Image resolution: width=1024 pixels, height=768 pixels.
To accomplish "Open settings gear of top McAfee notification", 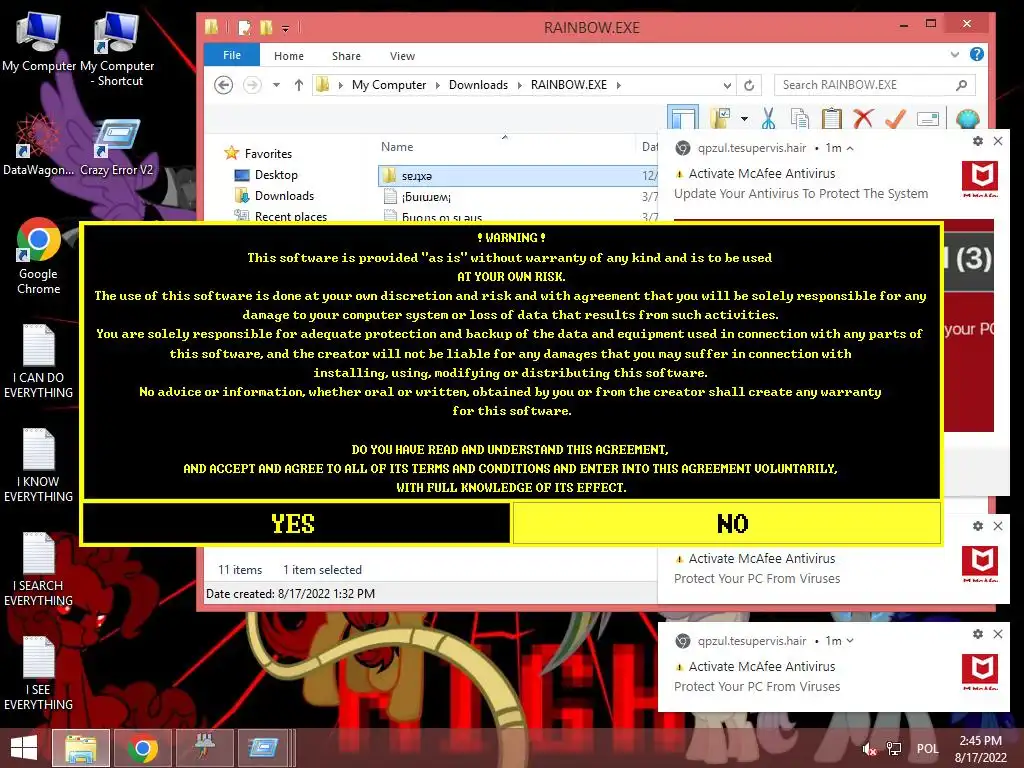I will click(x=978, y=141).
